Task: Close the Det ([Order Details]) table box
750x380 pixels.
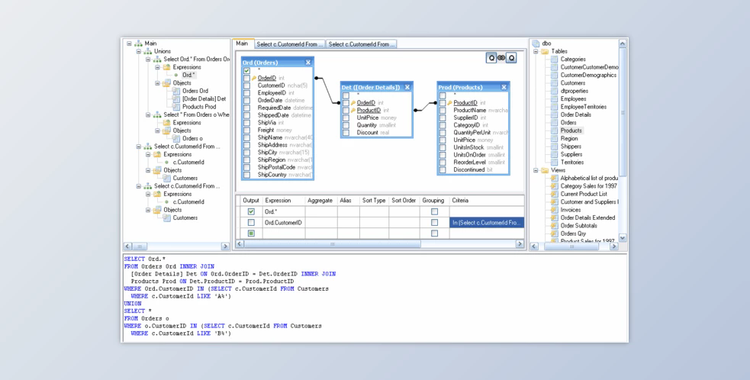Action: pyautogui.click(x=408, y=88)
